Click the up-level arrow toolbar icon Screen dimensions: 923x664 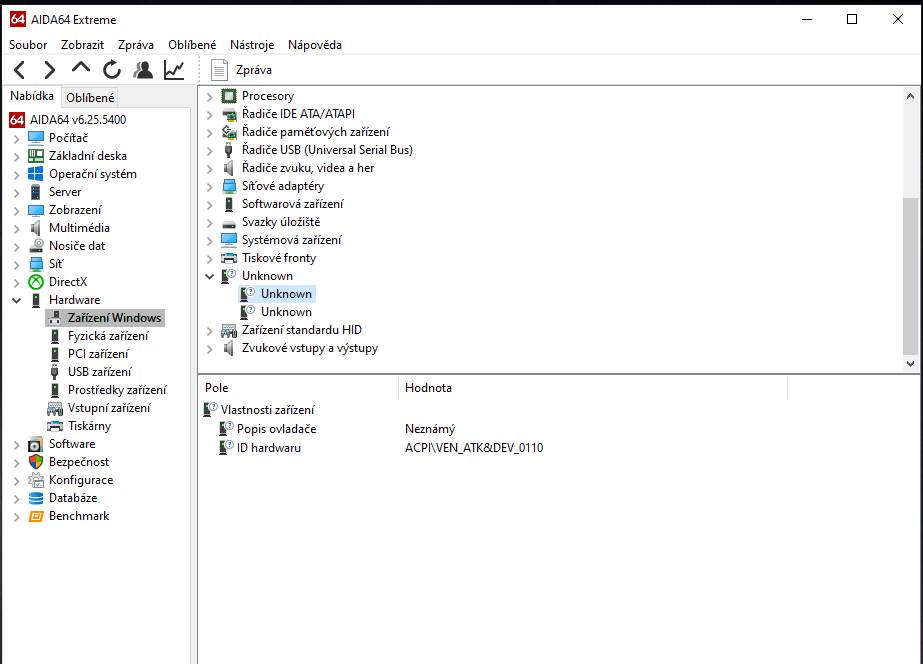(x=81, y=68)
